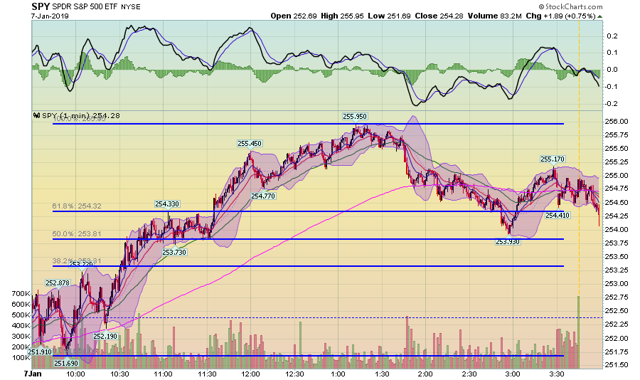Click the 3:30 time axis label
This screenshot has width=640, height=380.
click(557, 374)
